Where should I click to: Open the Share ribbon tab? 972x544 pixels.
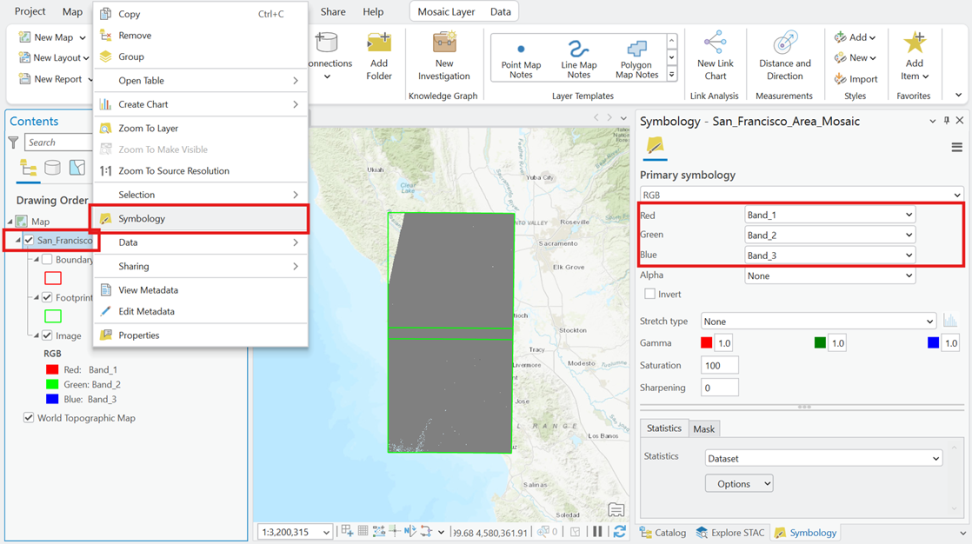click(x=333, y=12)
